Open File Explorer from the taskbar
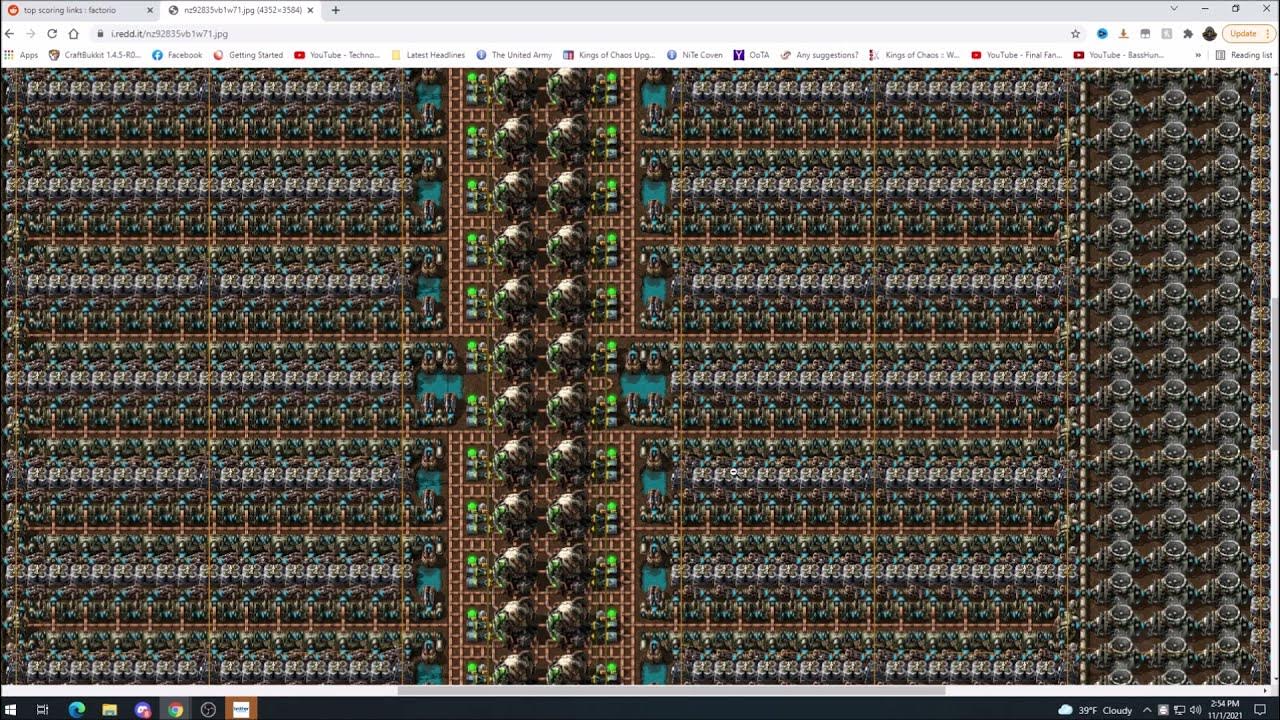The image size is (1280, 720). 109,709
